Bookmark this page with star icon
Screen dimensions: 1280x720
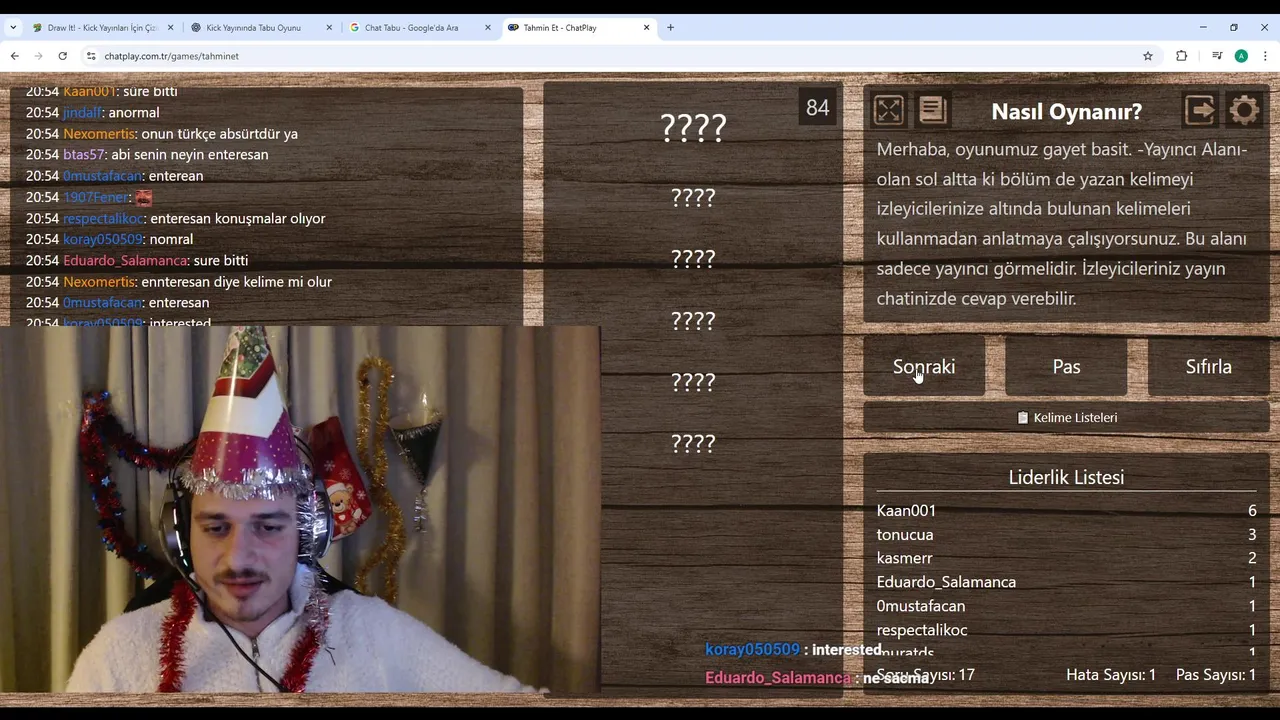[1148, 56]
